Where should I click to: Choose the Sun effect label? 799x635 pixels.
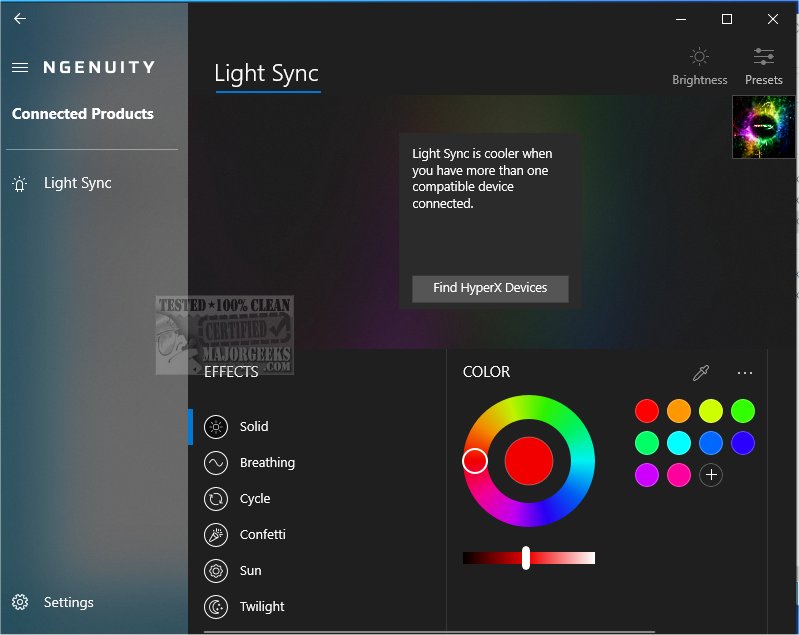click(250, 571)
